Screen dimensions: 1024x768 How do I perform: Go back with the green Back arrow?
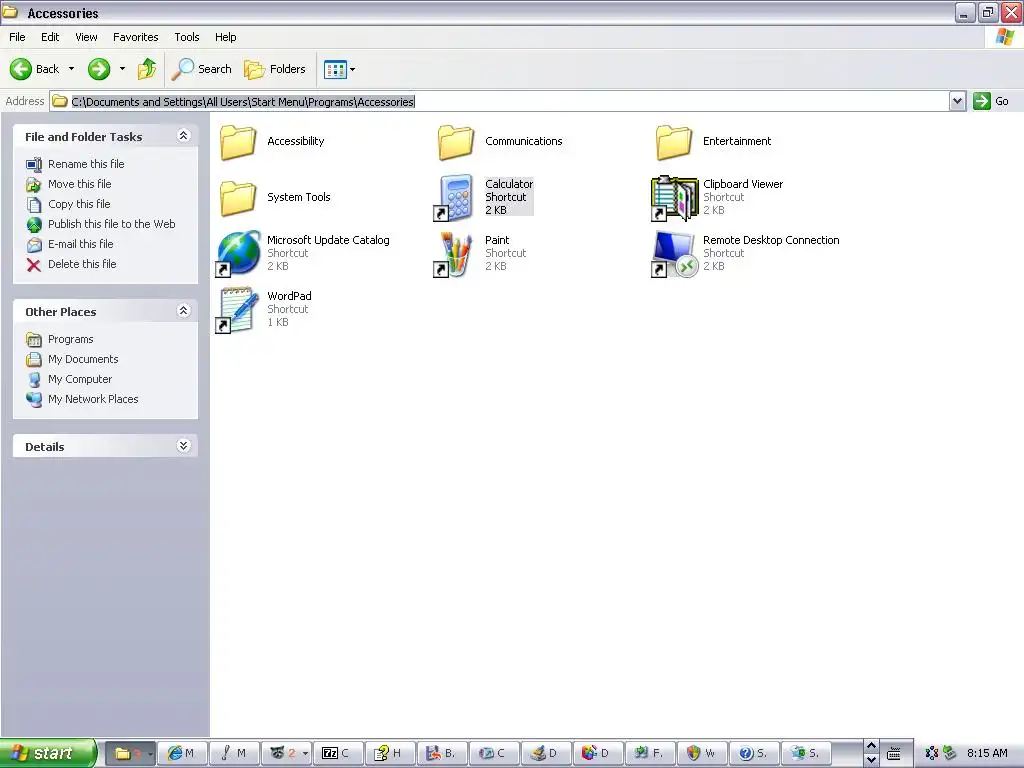click(x=21, y=69)
